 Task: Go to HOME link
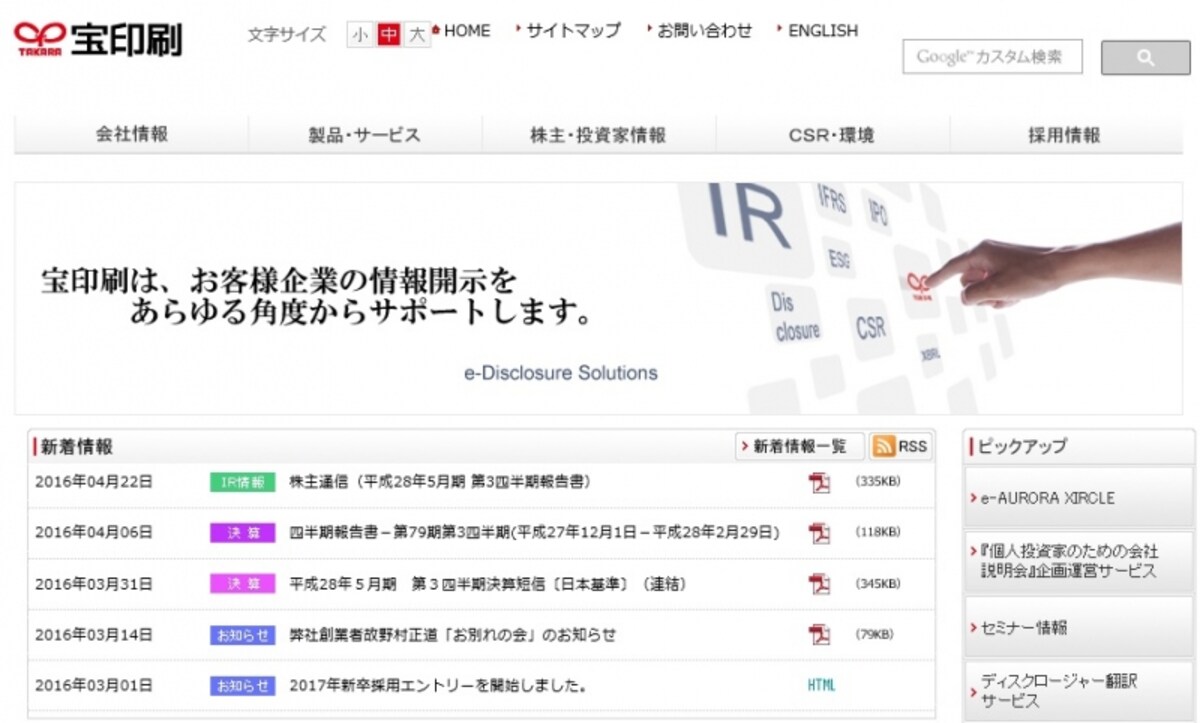pyautogui.click(x=466, y=31)
